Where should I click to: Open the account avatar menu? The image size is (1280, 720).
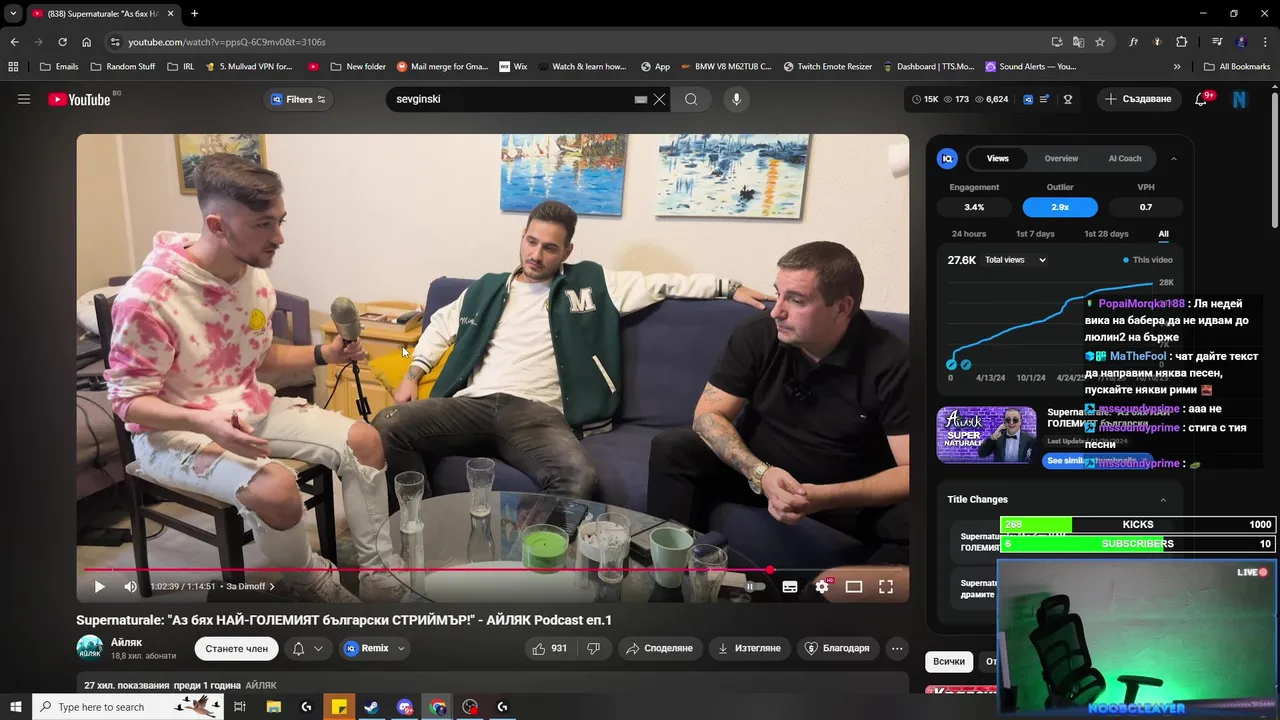pyautogui.click(x=1240, y=99)
